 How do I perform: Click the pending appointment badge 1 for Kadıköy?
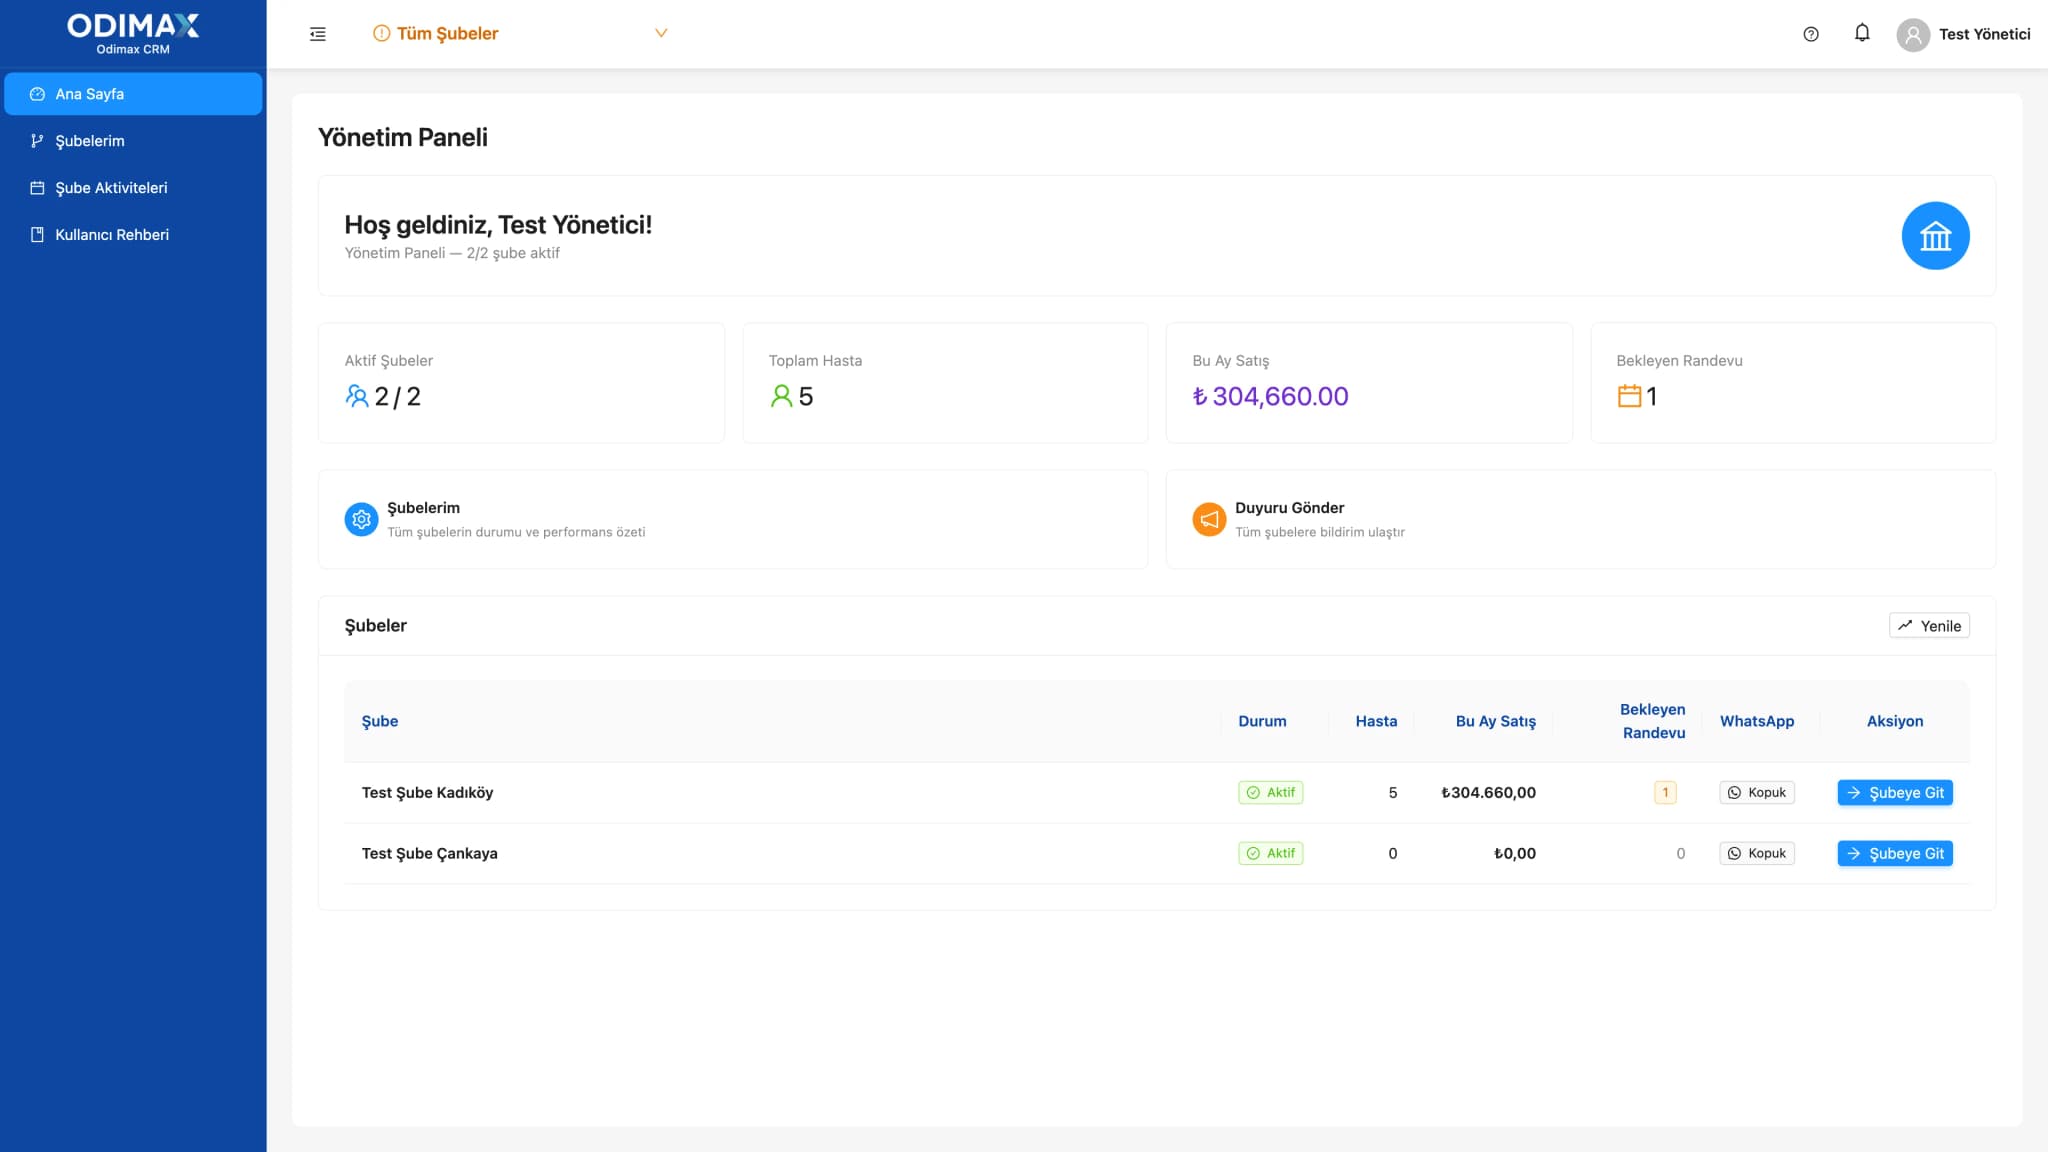[x=1665, y=793]
